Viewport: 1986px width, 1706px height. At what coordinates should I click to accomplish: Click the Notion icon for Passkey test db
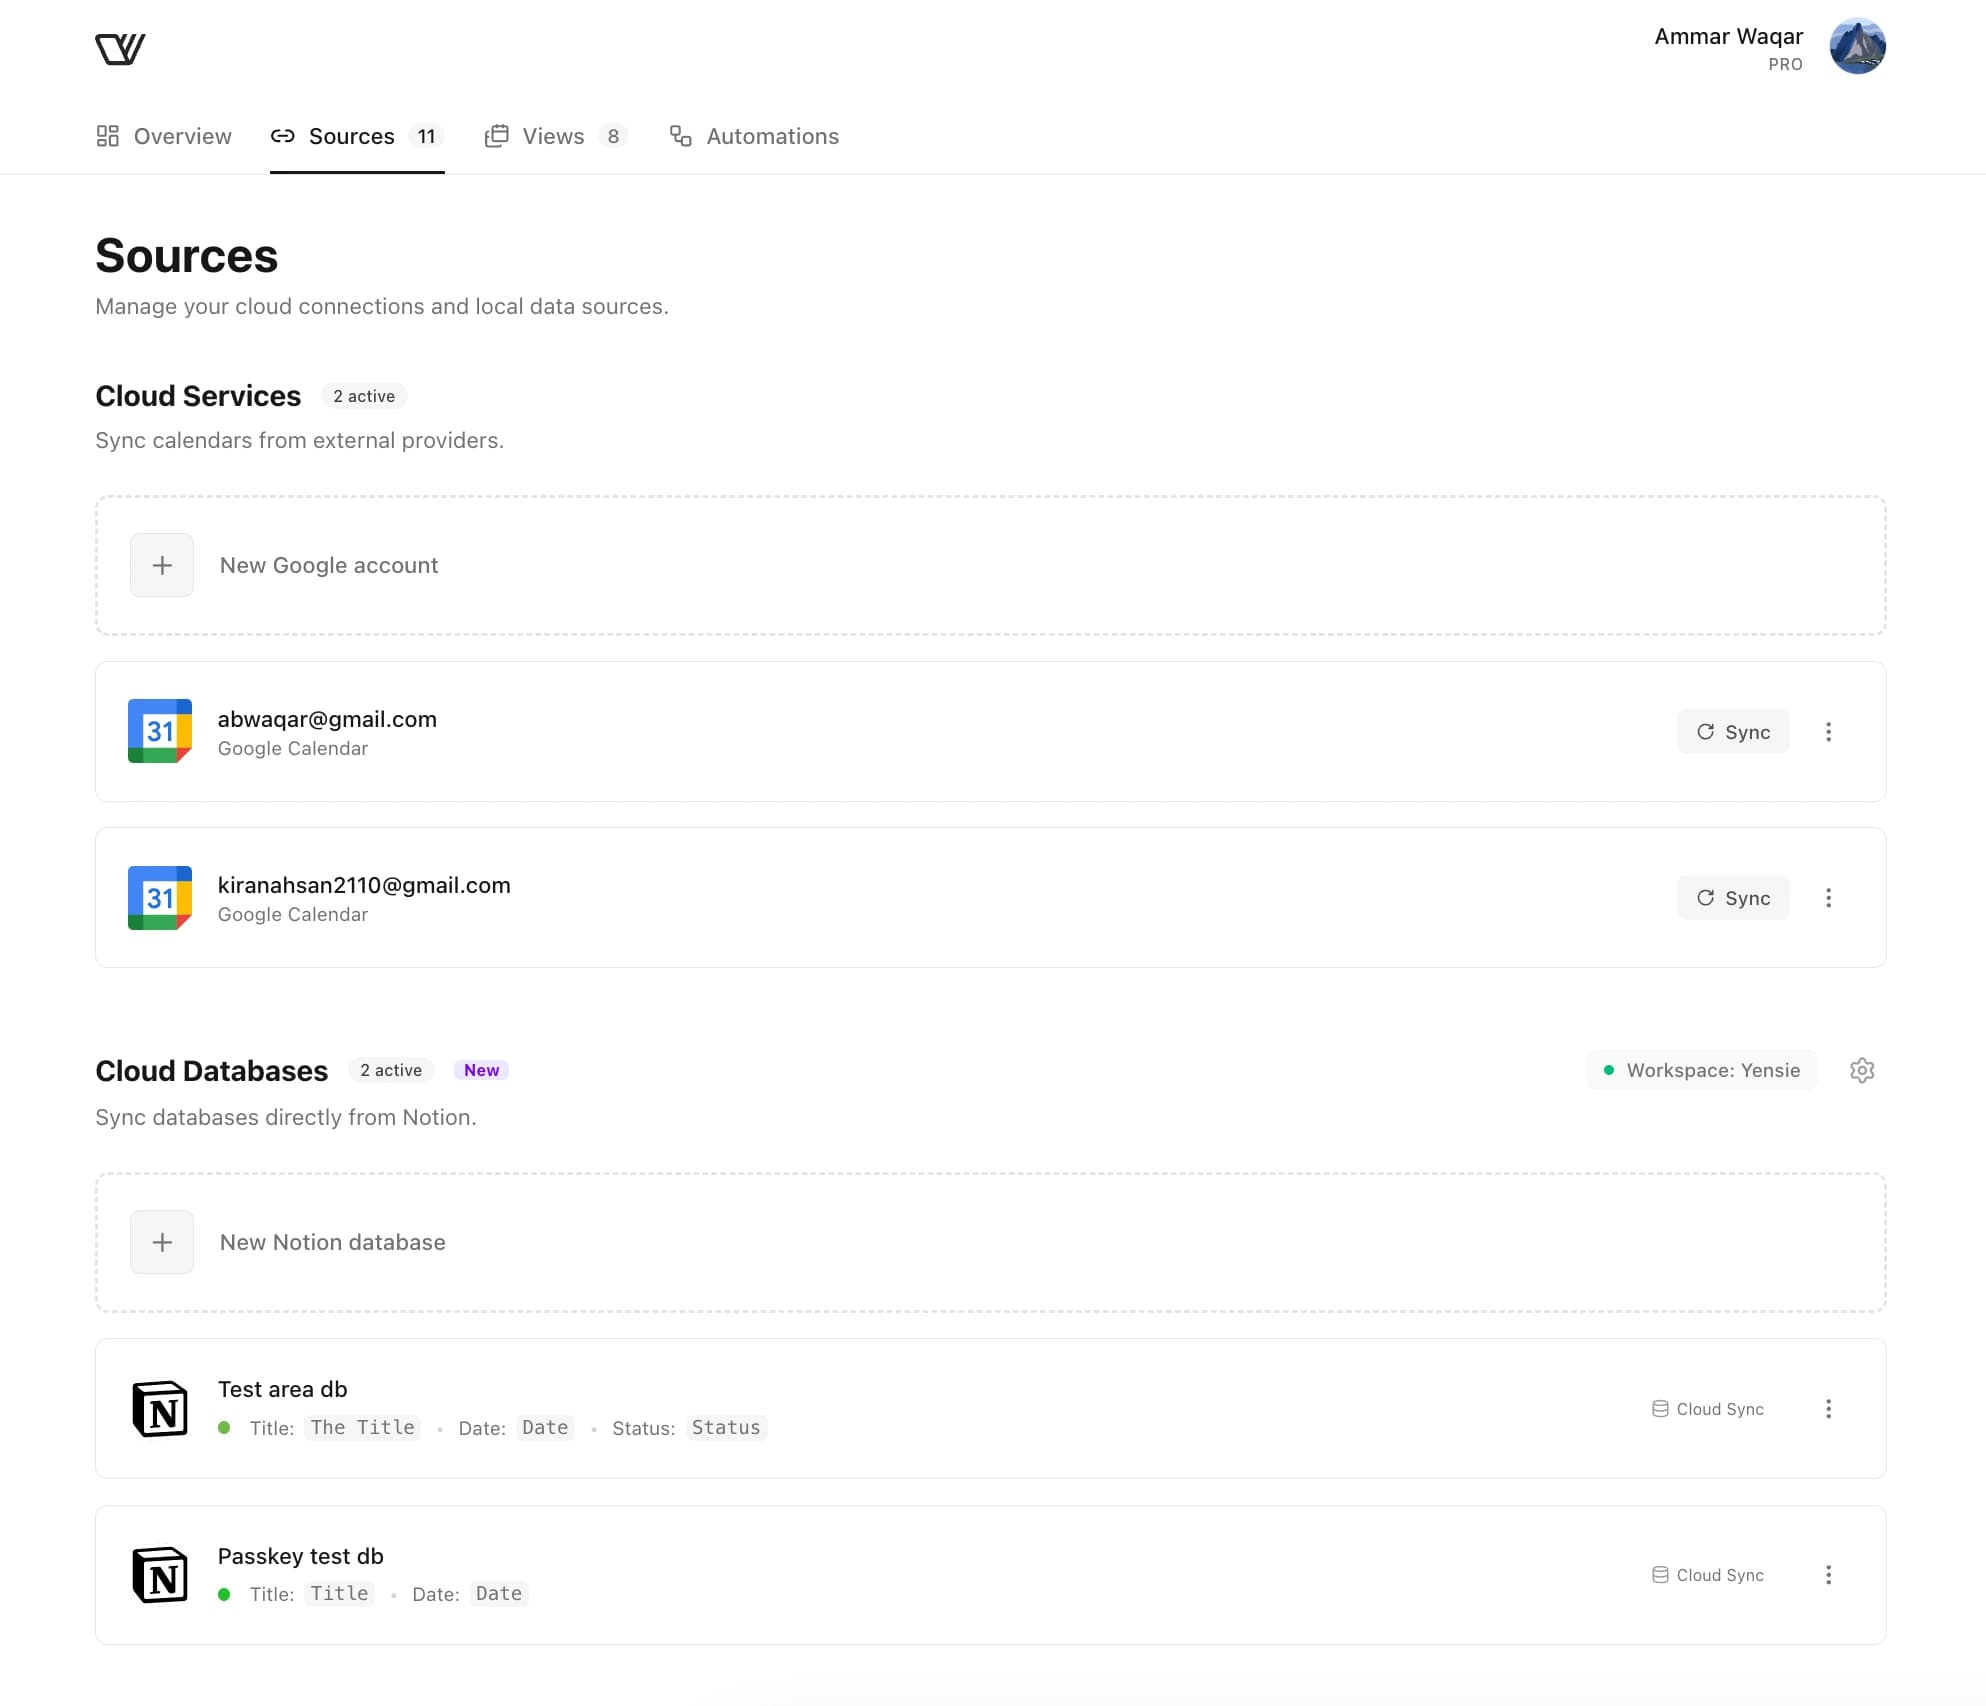coord(160,1574)
